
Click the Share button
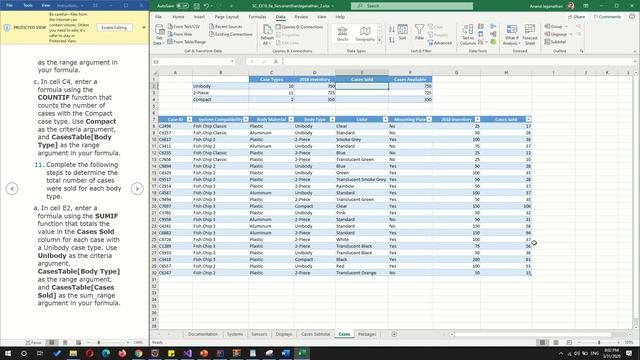click(x=577, y=17)
